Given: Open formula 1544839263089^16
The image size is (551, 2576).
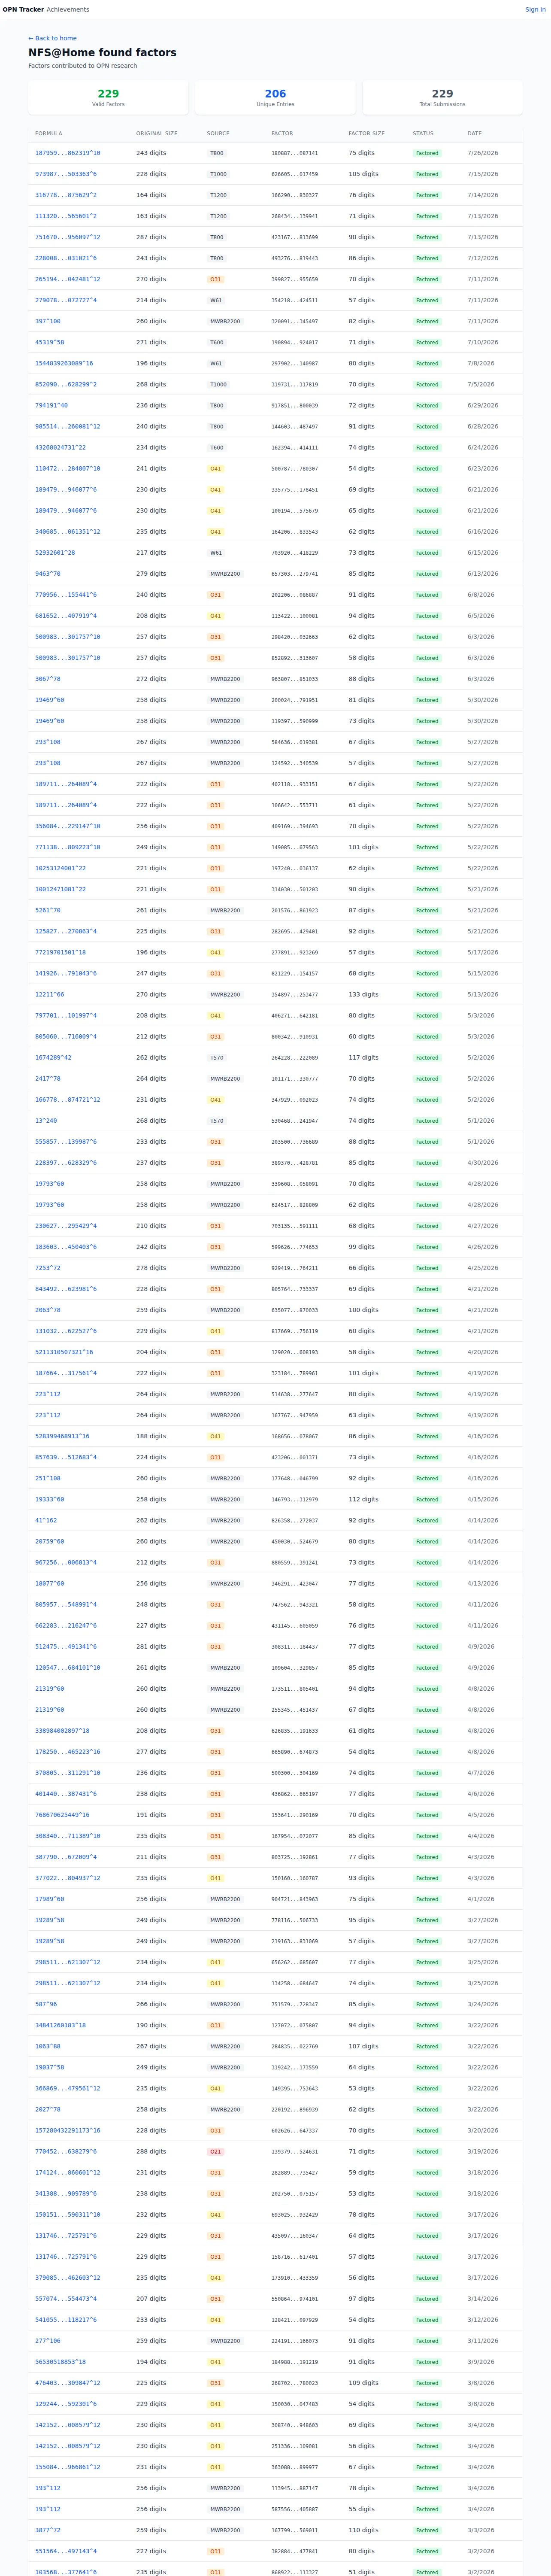Looking at the screenshot, I should tap(63, 363).
